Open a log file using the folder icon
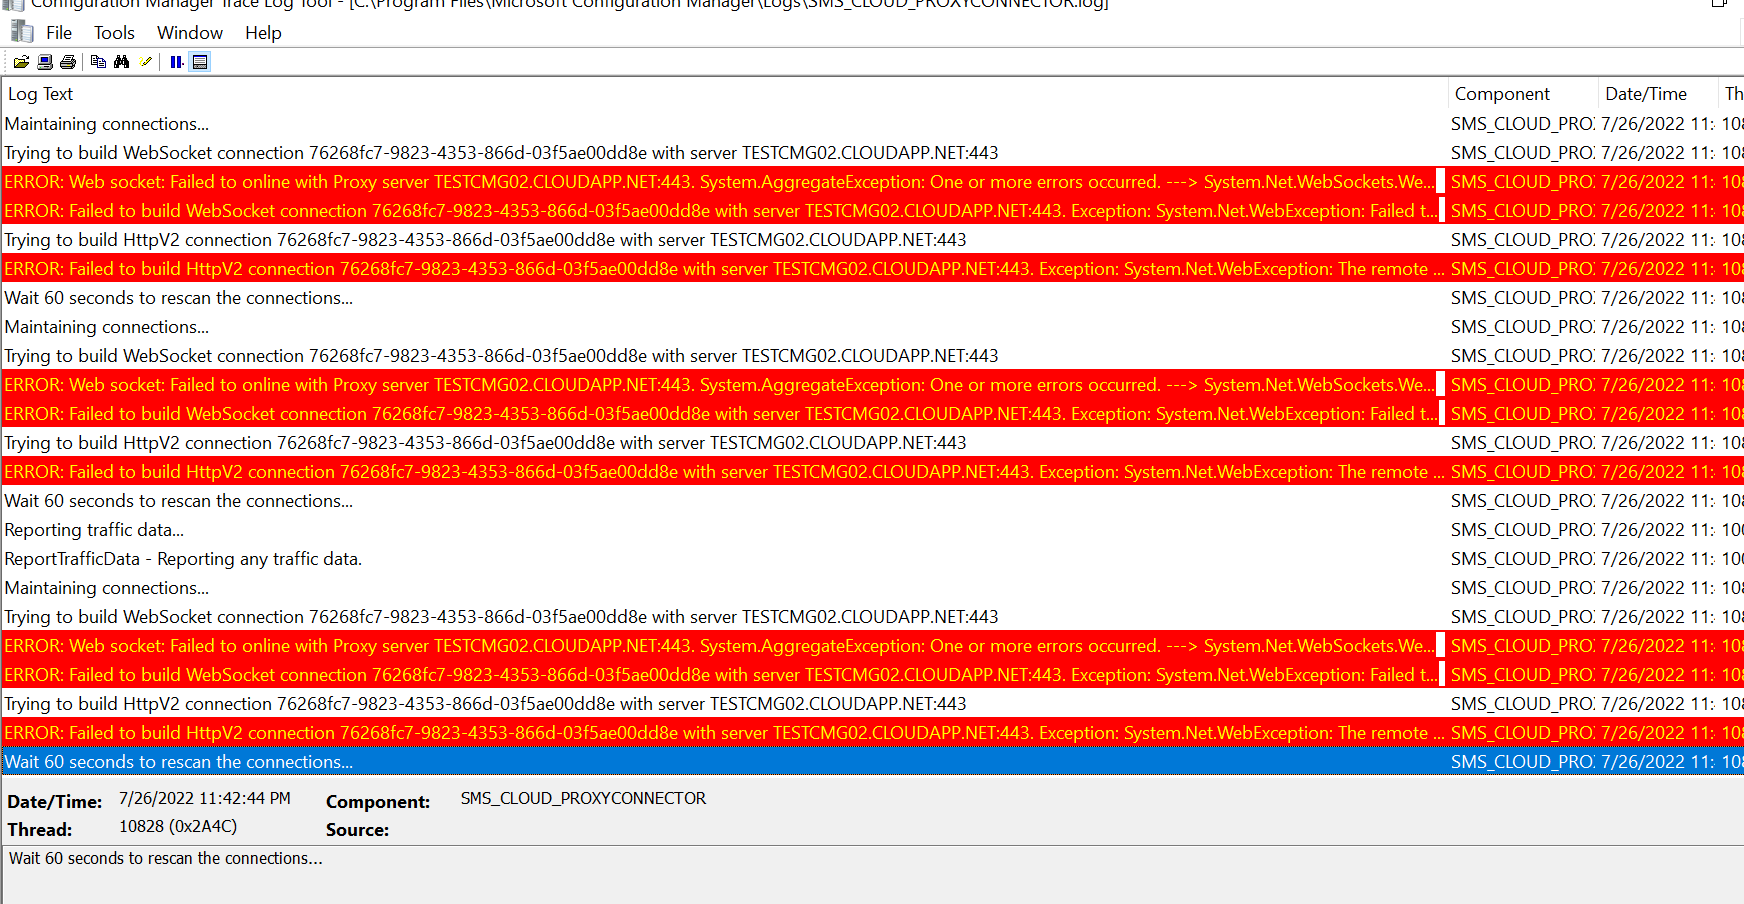The width and height of the screenshot is (1744, 904). (x=21, y=61)
